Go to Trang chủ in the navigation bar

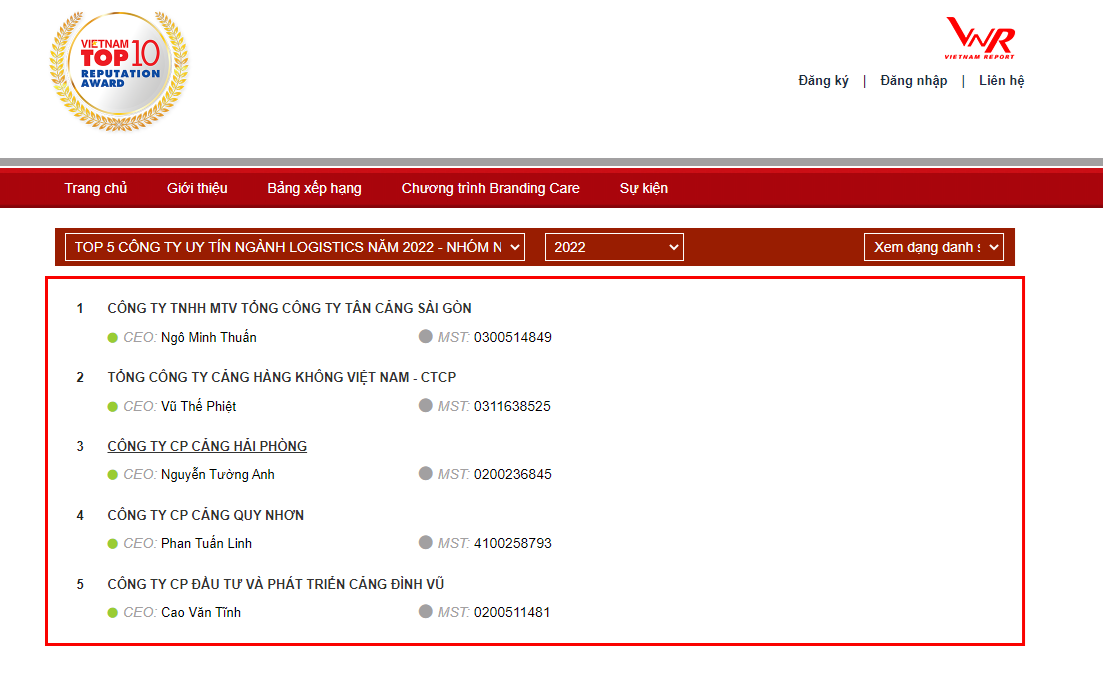pyautogui.click(x=96, y=188)
